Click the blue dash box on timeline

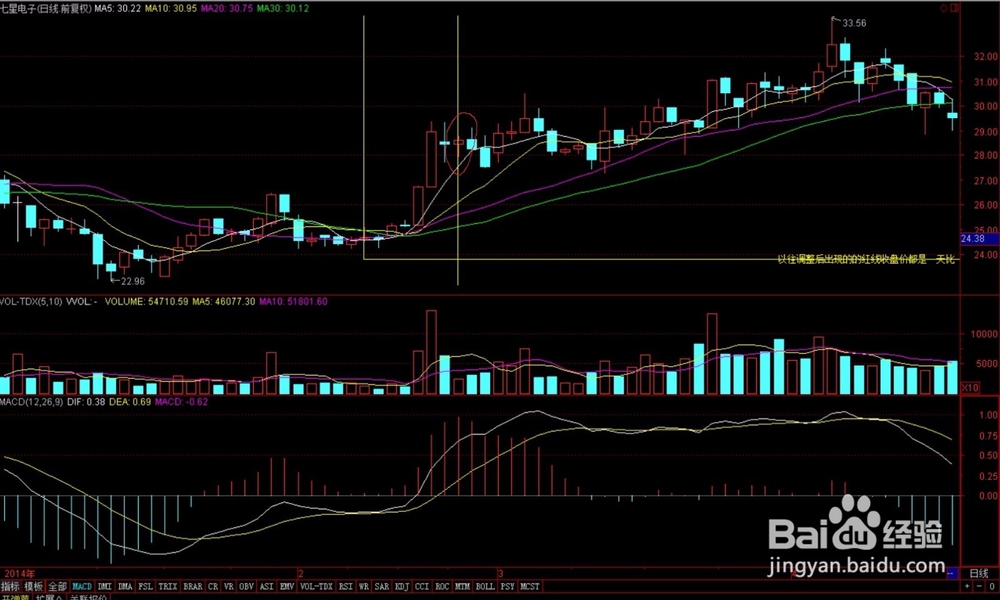(x=953, y=573)
